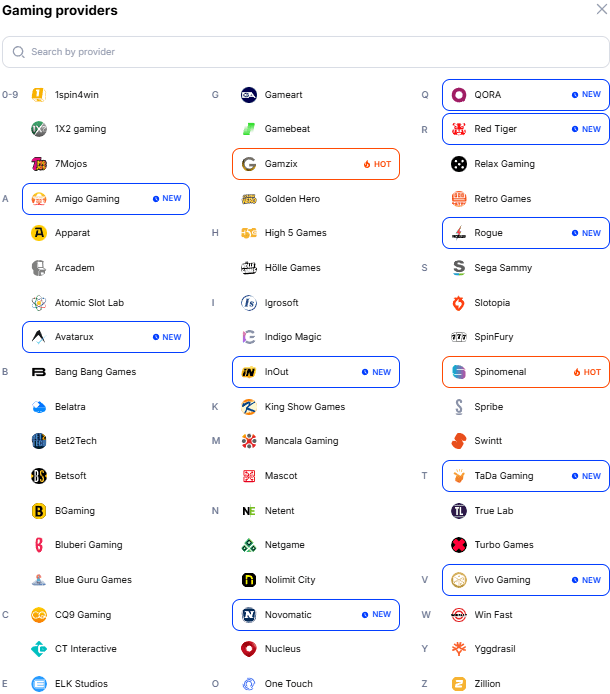Click the Amigo Gaming logo icon
The image size is (610, 694).
point(39,199)
